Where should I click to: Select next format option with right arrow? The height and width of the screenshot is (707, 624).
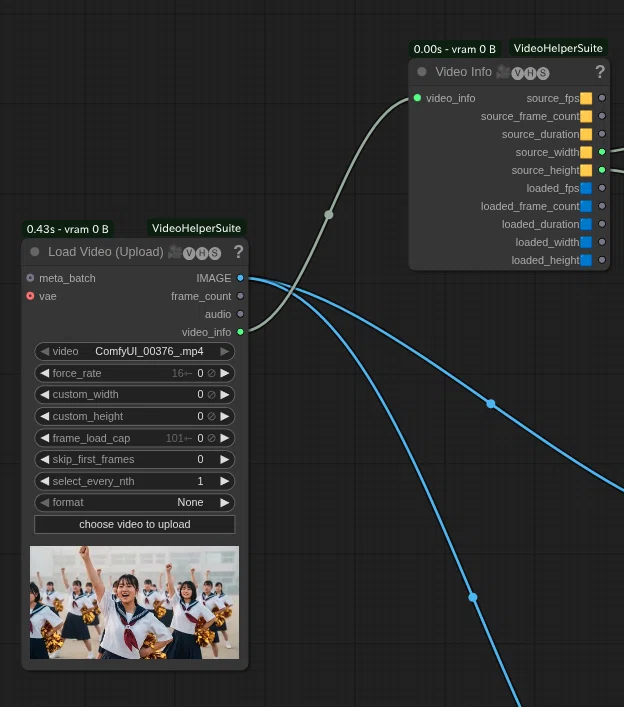(x=224, y=502)
